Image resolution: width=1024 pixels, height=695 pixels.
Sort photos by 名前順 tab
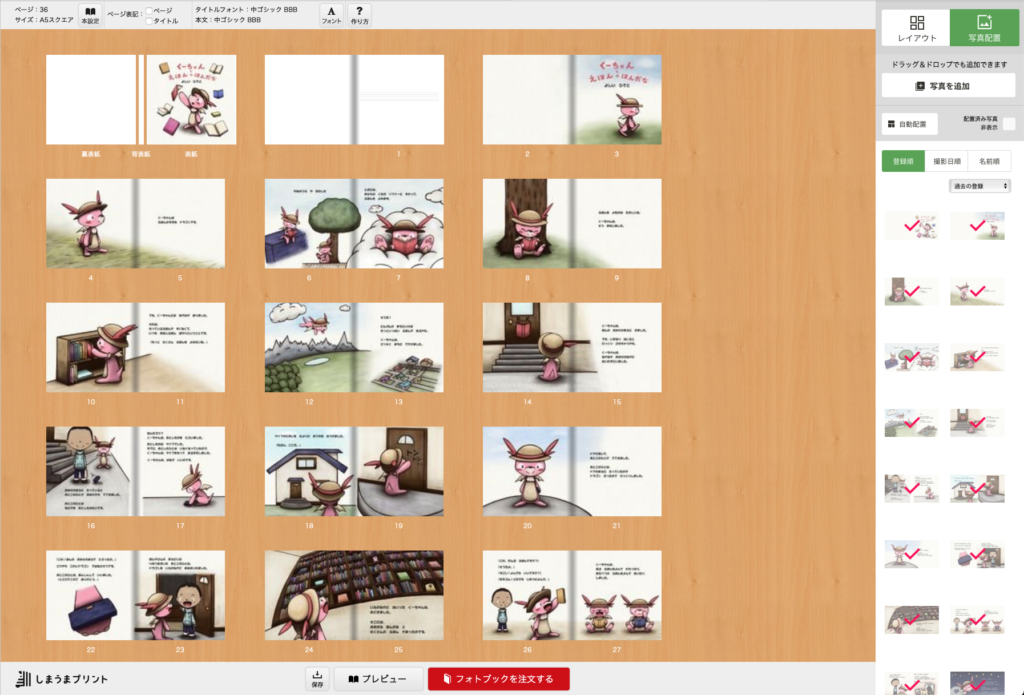point(989,161)
